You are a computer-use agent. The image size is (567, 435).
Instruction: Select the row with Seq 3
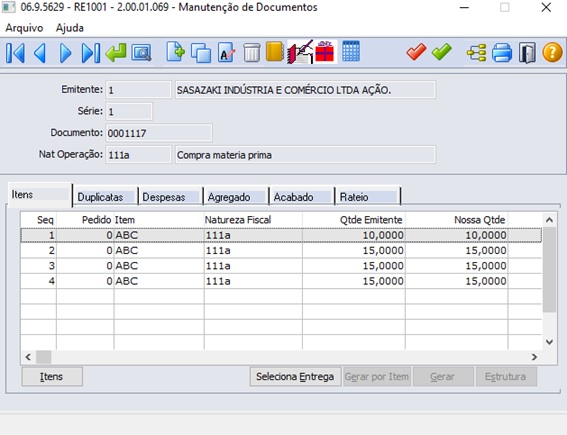tap(281, 266)
